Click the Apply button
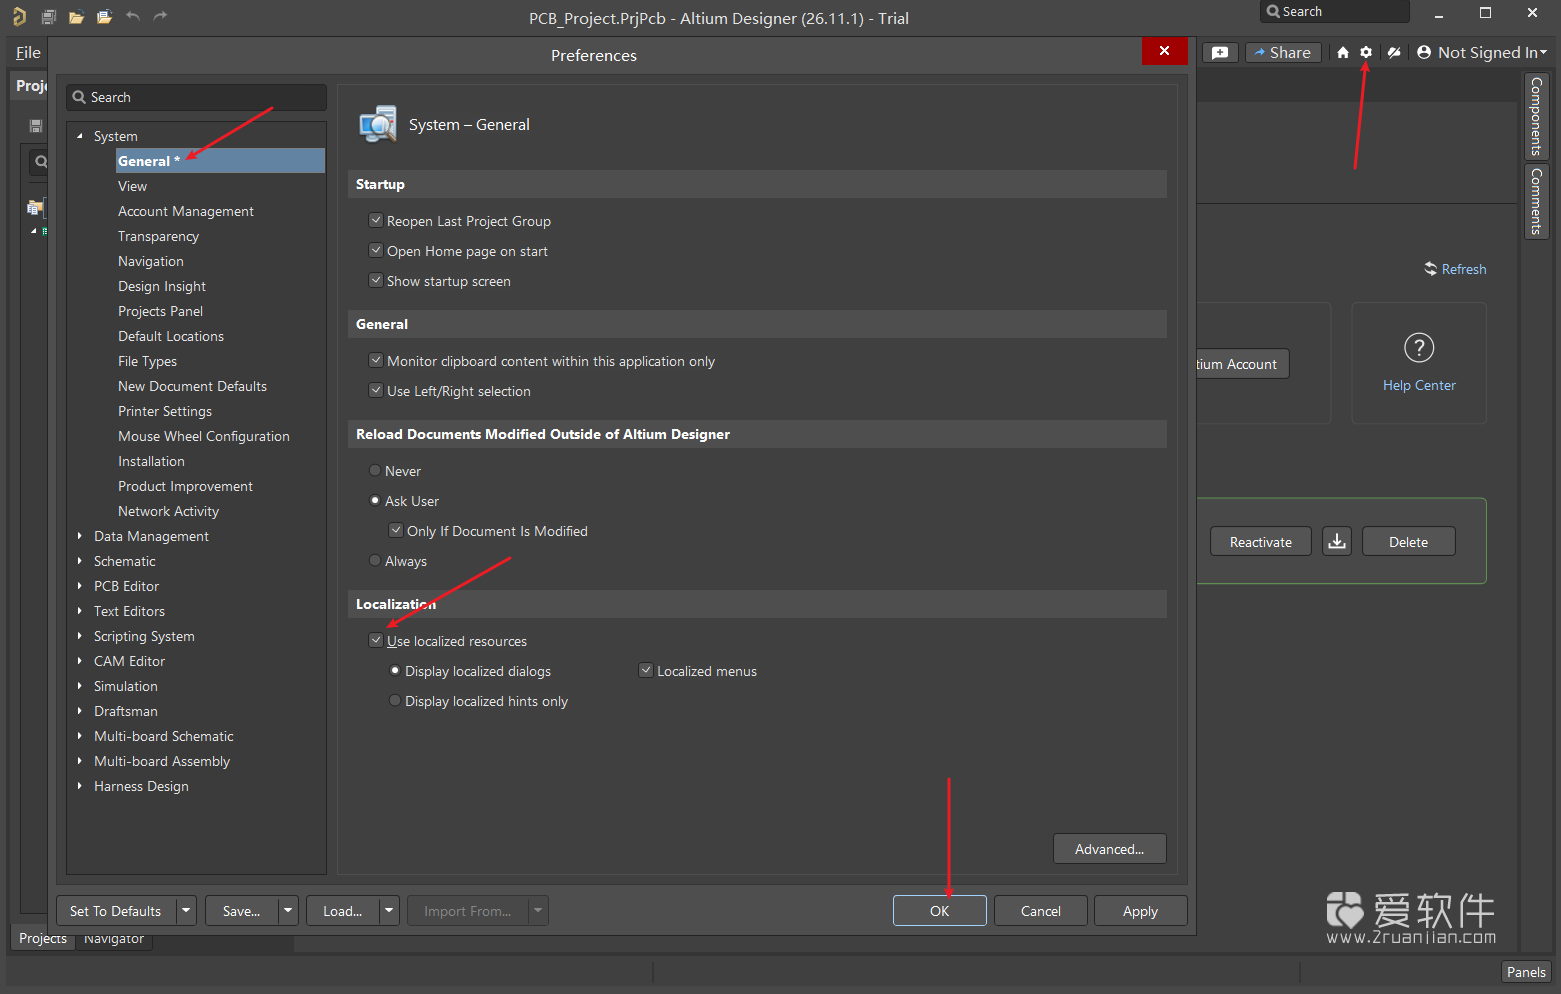Screen dimensions: 1561x994 1141,911
